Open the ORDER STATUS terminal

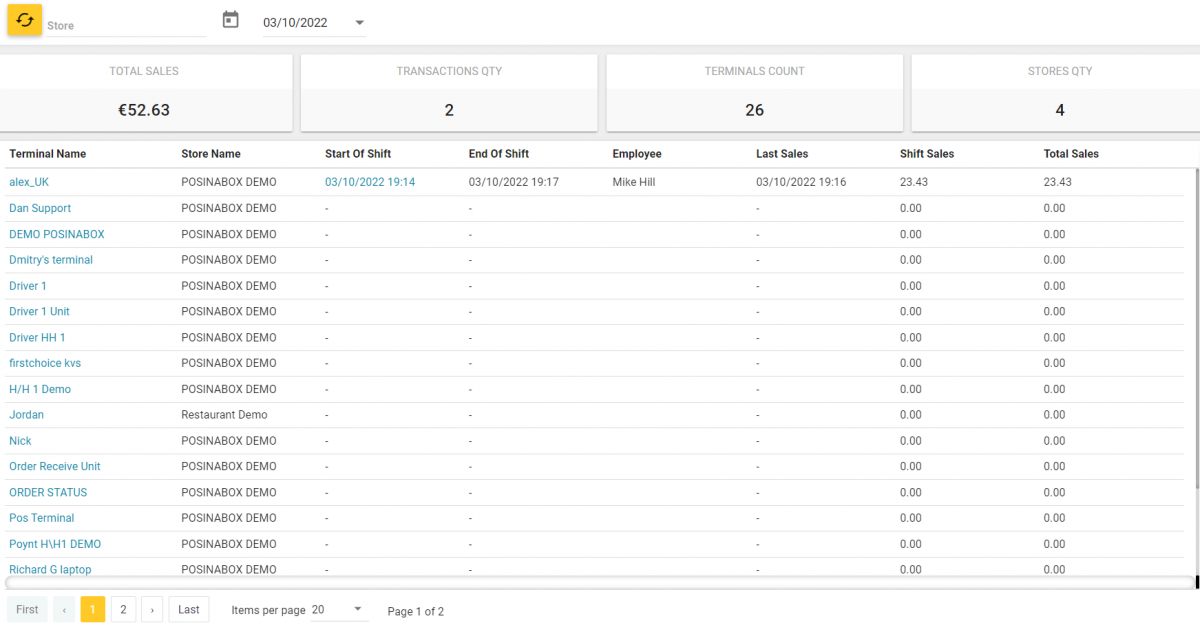[47, 492]
